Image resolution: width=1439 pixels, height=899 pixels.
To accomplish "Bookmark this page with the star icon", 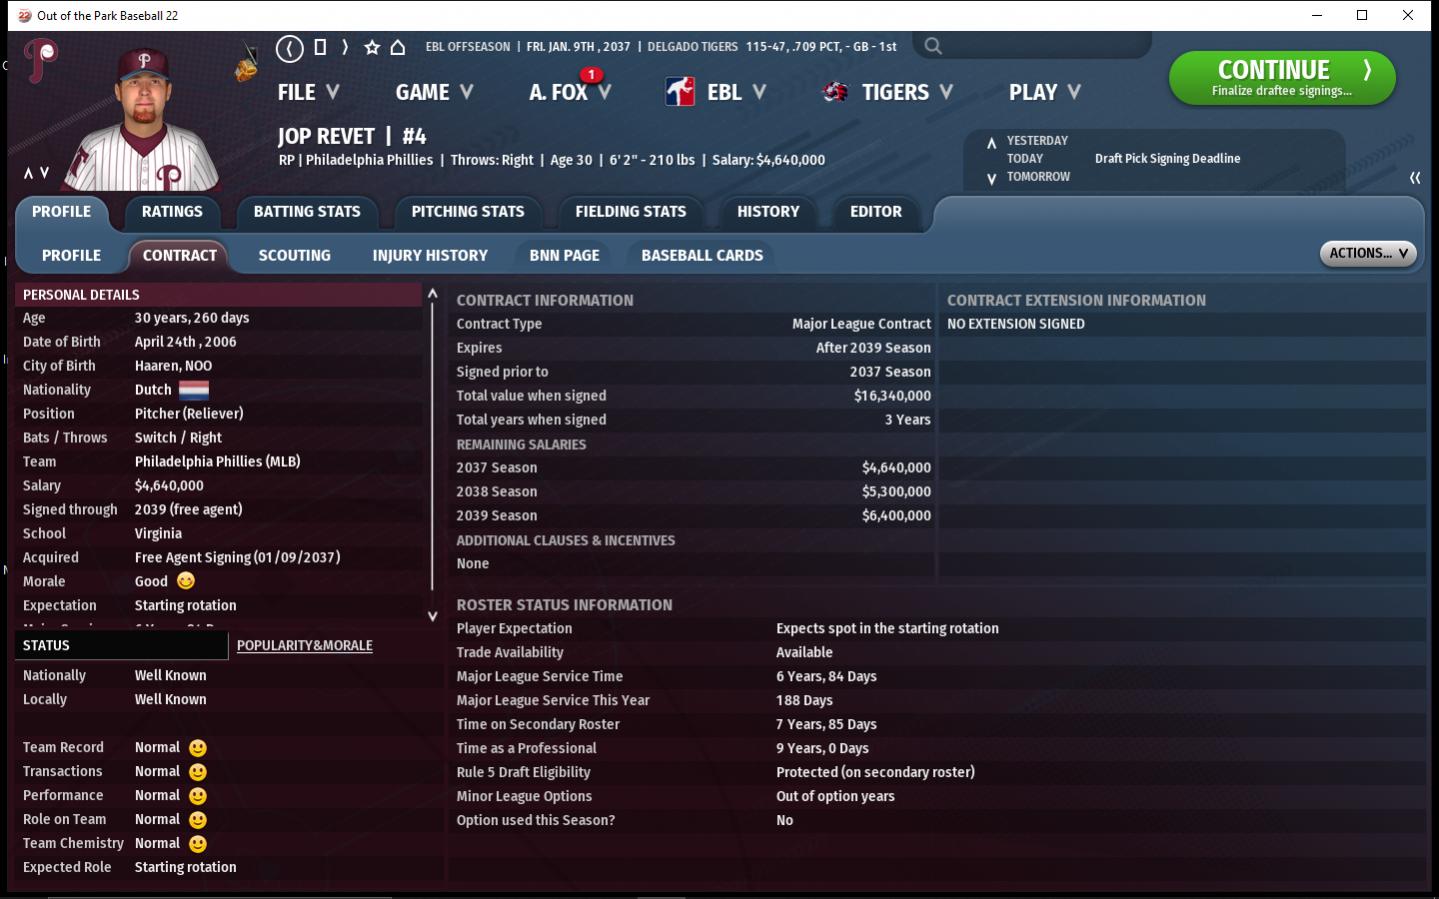I will [x=372, y=47].
